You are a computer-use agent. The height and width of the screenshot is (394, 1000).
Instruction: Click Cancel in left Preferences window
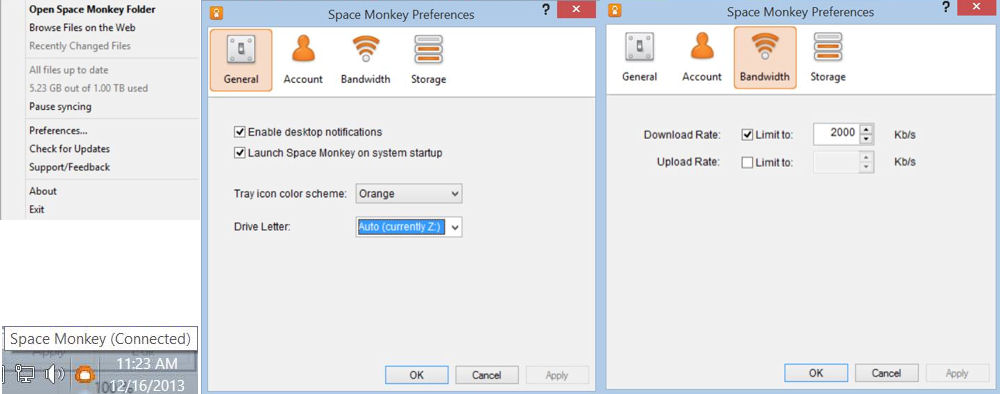click(x=487, y=375)
